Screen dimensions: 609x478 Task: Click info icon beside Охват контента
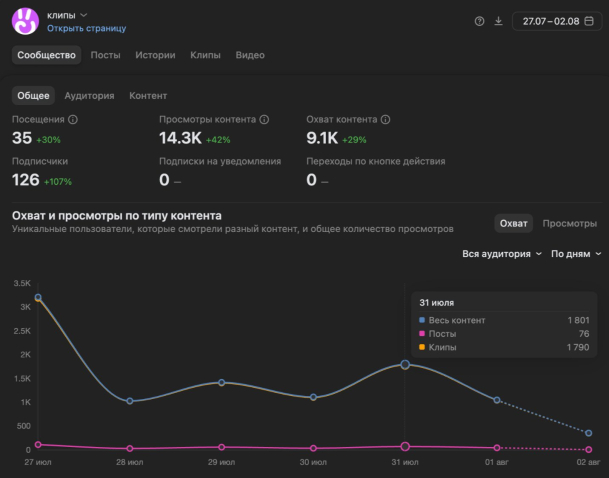tap(385, 120)
